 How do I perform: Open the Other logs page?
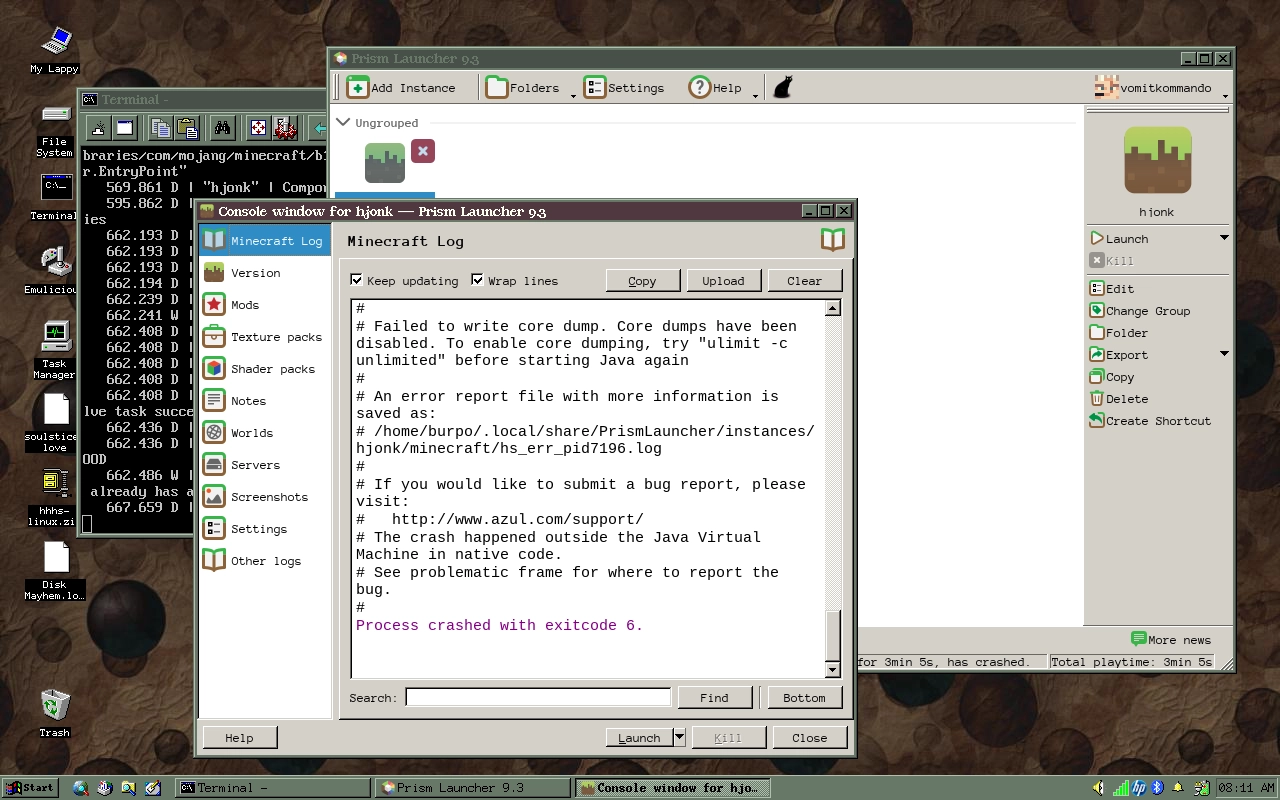pos(265,560)
